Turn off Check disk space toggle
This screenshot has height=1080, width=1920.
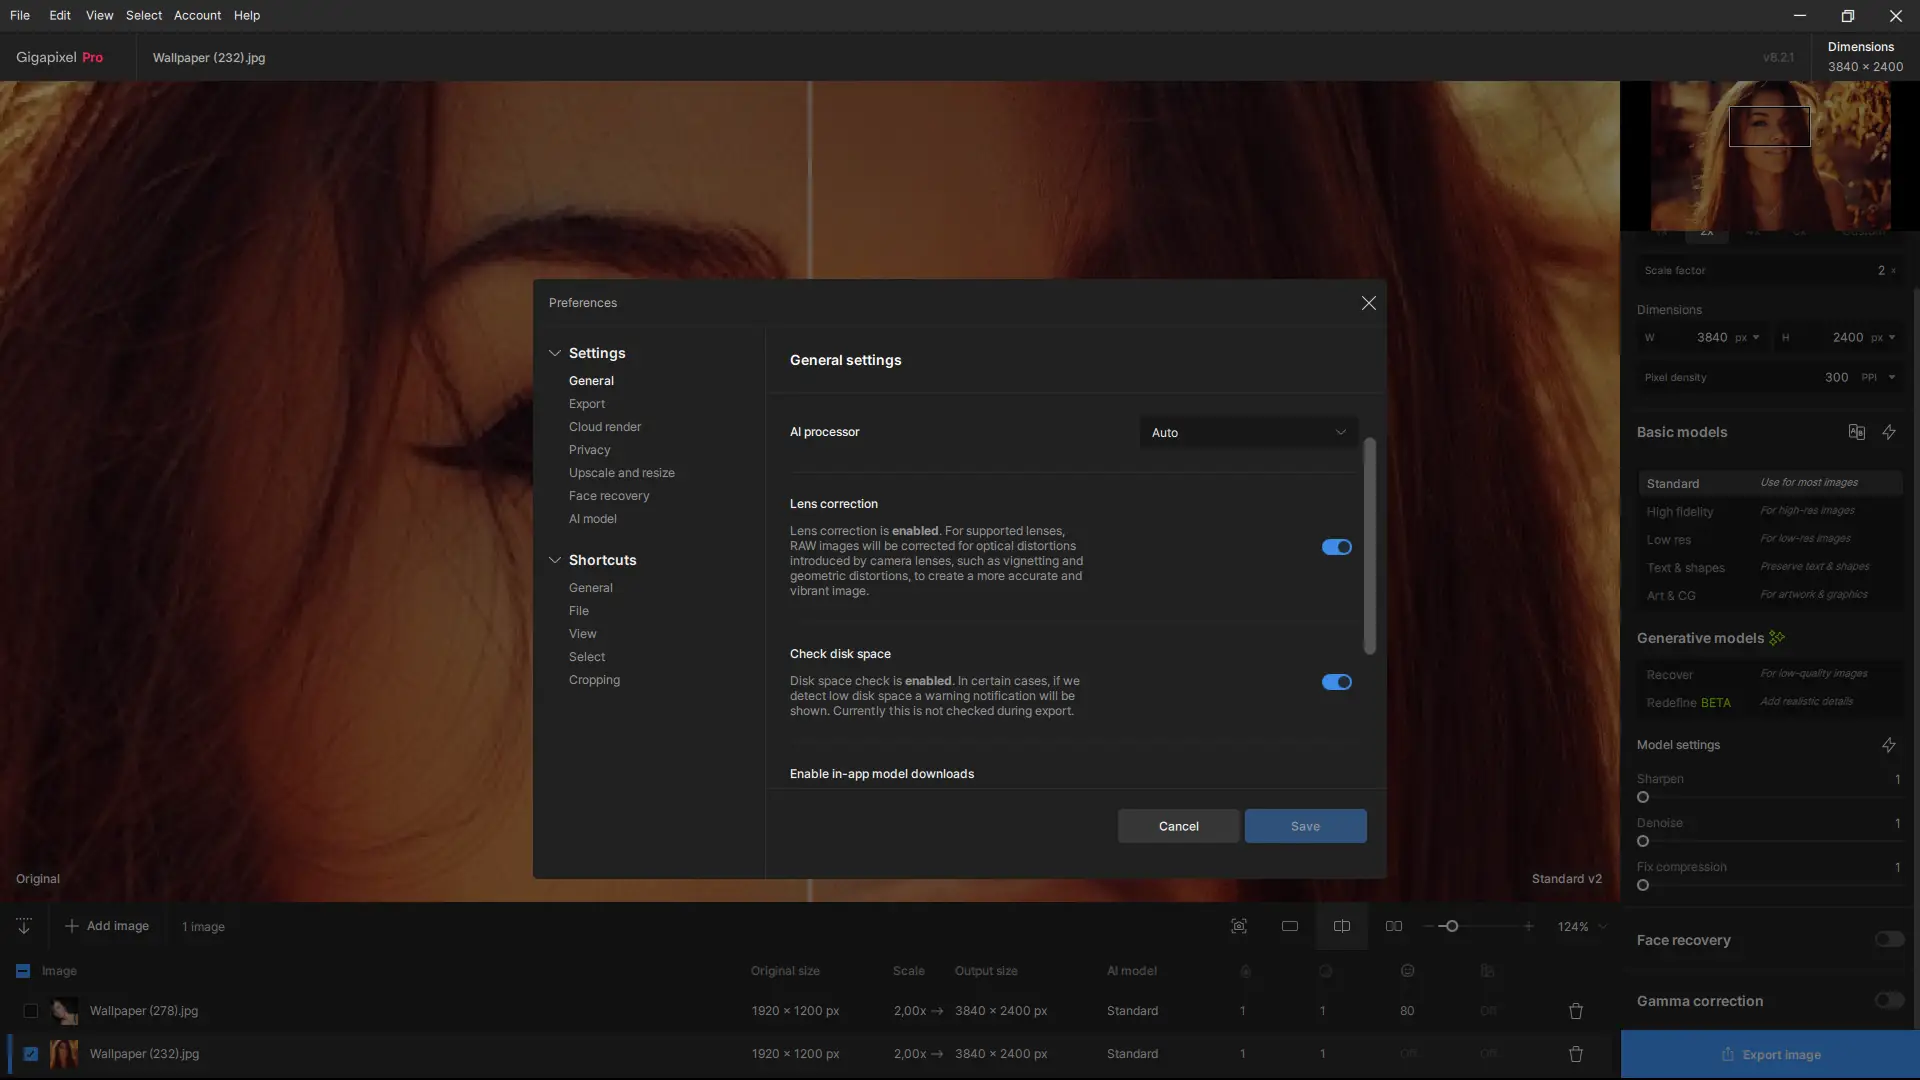pos(1337,682)
